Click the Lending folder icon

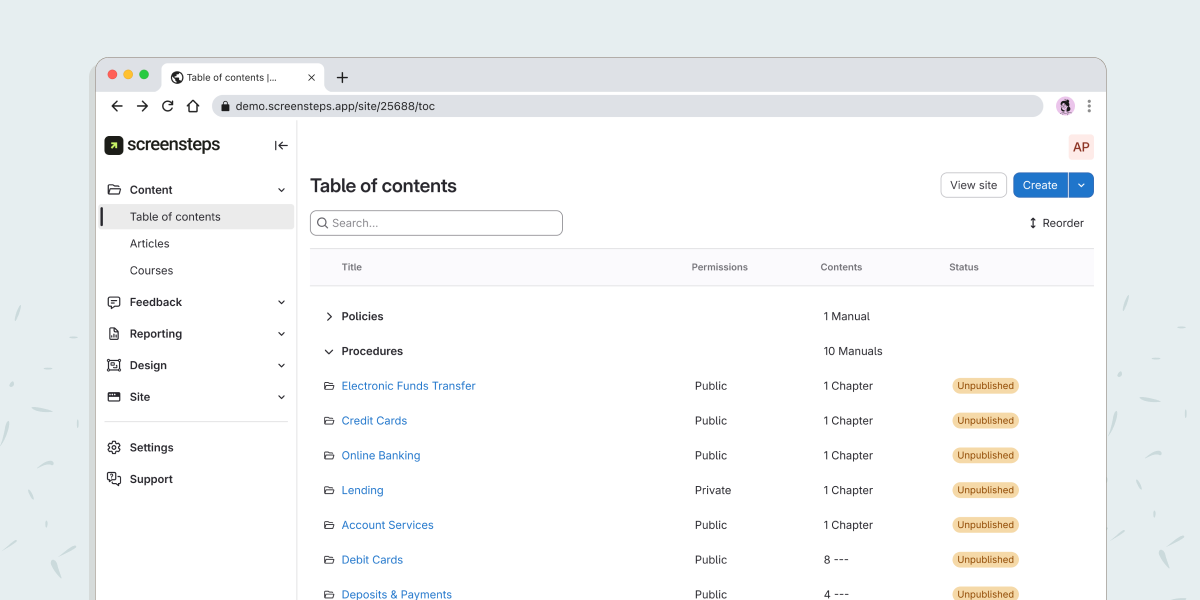[329, 491]
